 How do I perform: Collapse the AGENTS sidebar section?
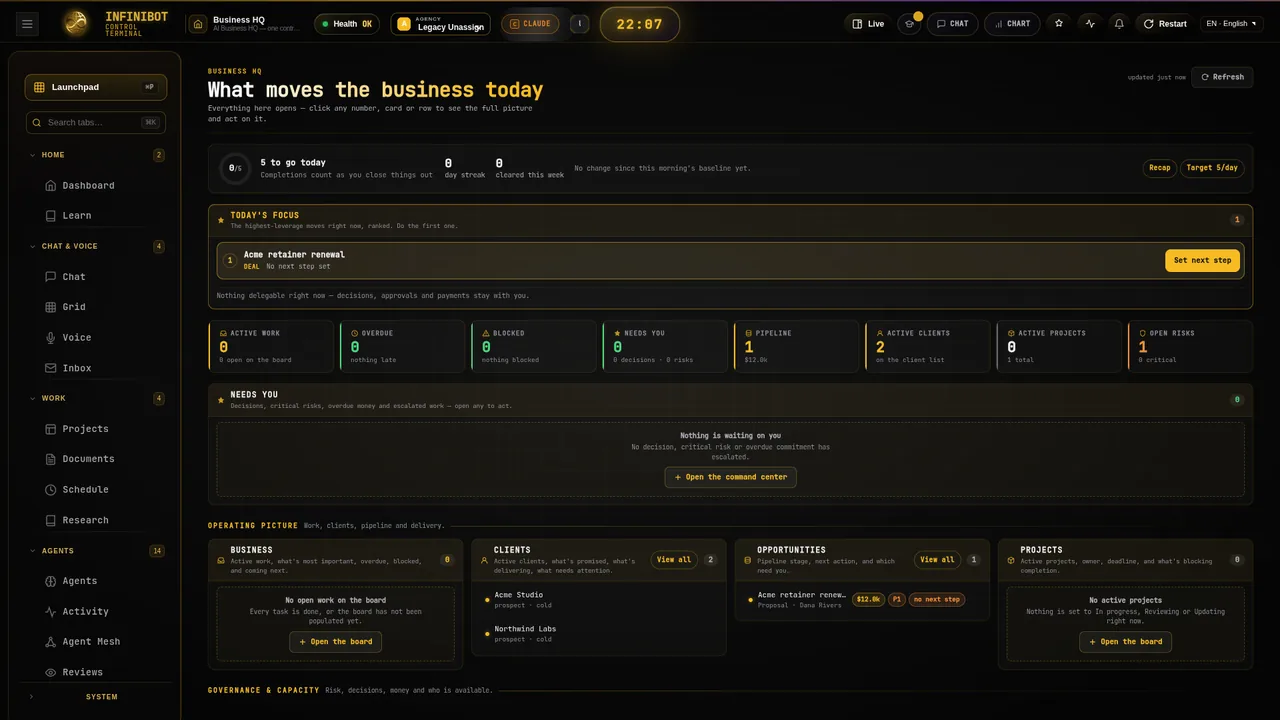point(96,551)
